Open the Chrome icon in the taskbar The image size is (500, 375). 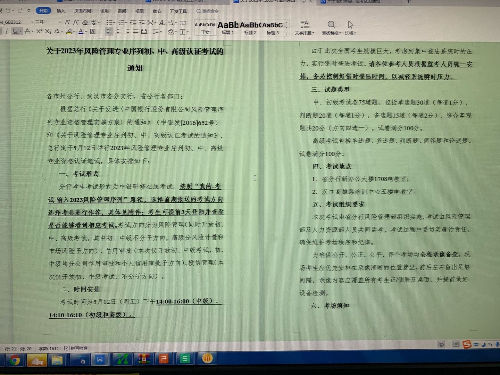pos(15,360)
